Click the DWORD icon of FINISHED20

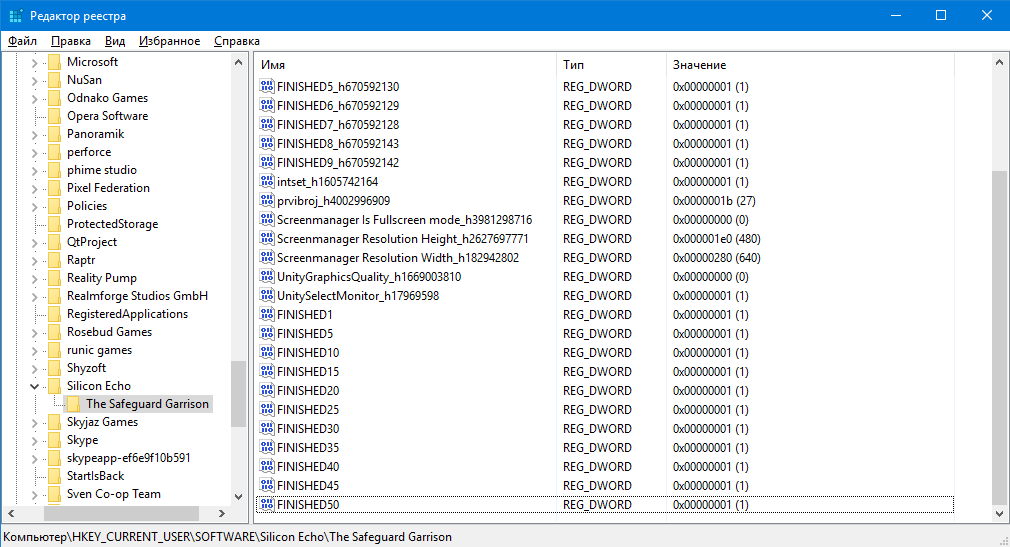[267, 390]
